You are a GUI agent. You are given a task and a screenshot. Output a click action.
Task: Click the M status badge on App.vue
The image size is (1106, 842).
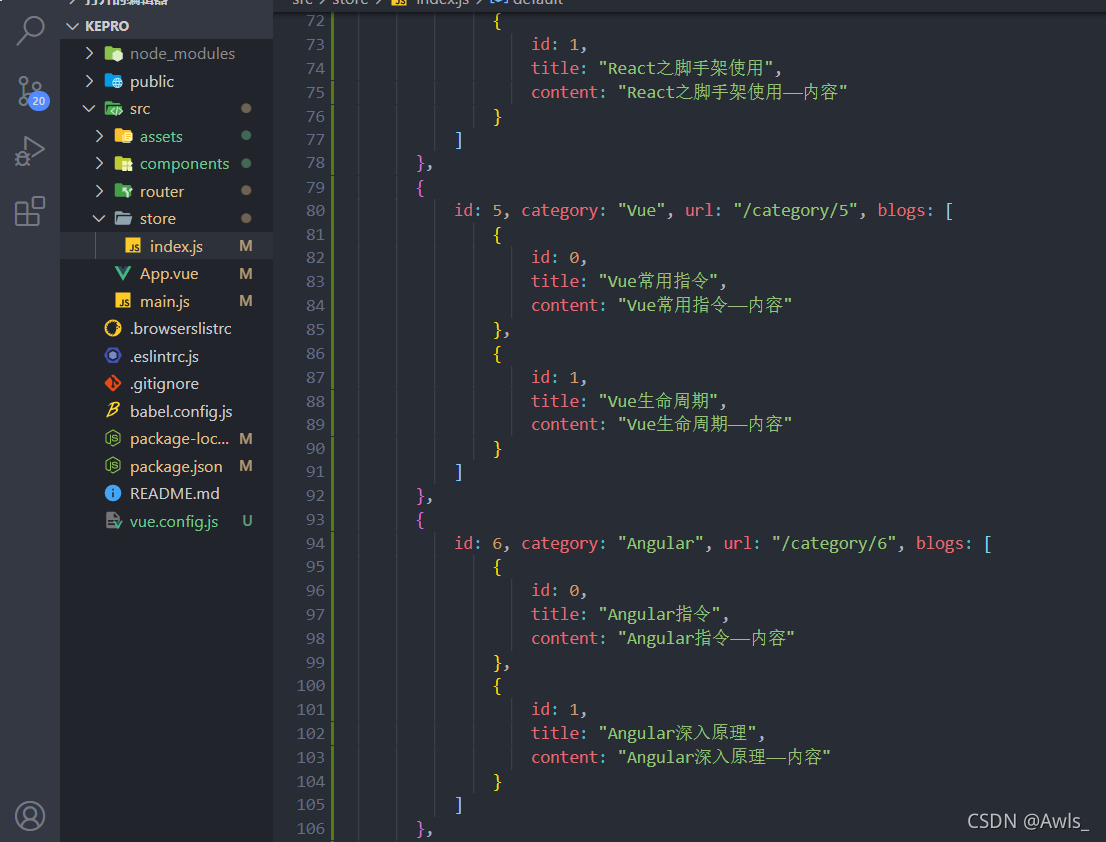click(246, 274)
